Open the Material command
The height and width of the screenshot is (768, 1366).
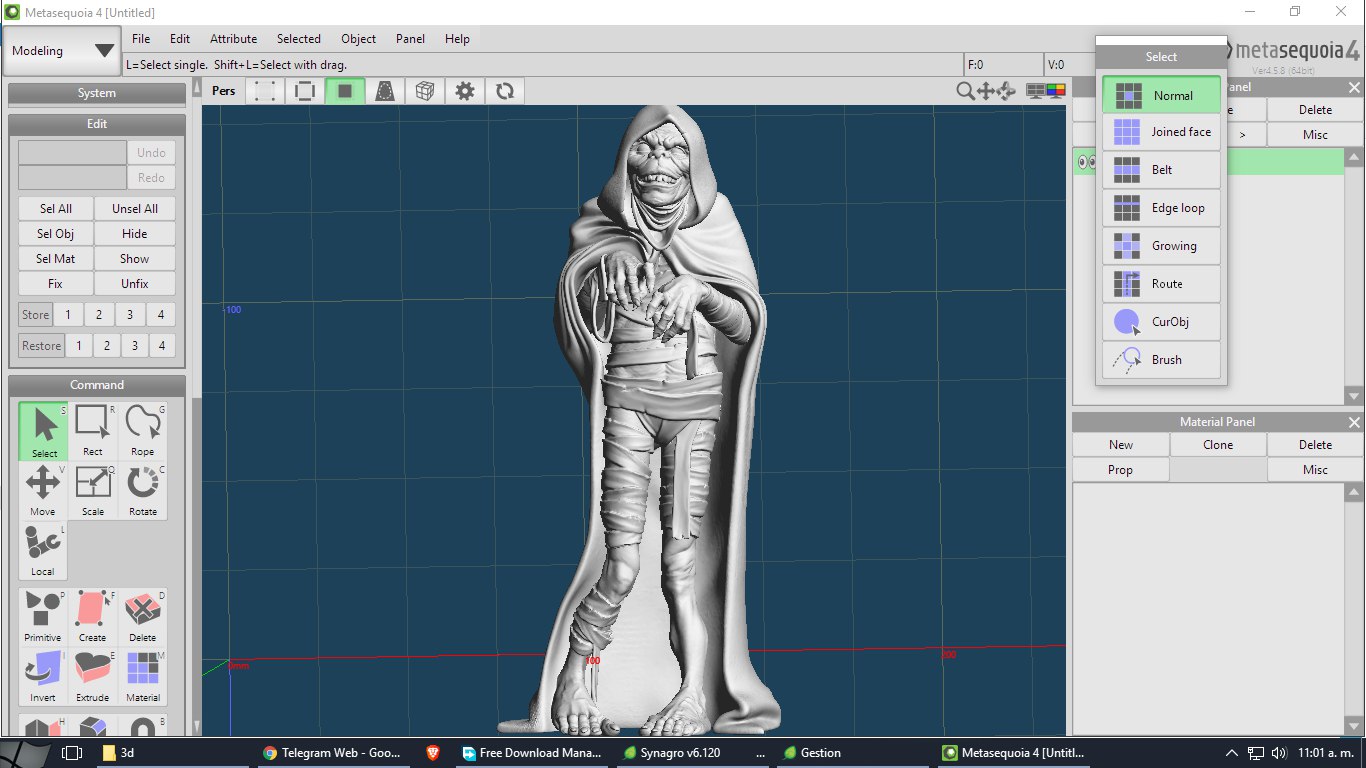(143, 677)
